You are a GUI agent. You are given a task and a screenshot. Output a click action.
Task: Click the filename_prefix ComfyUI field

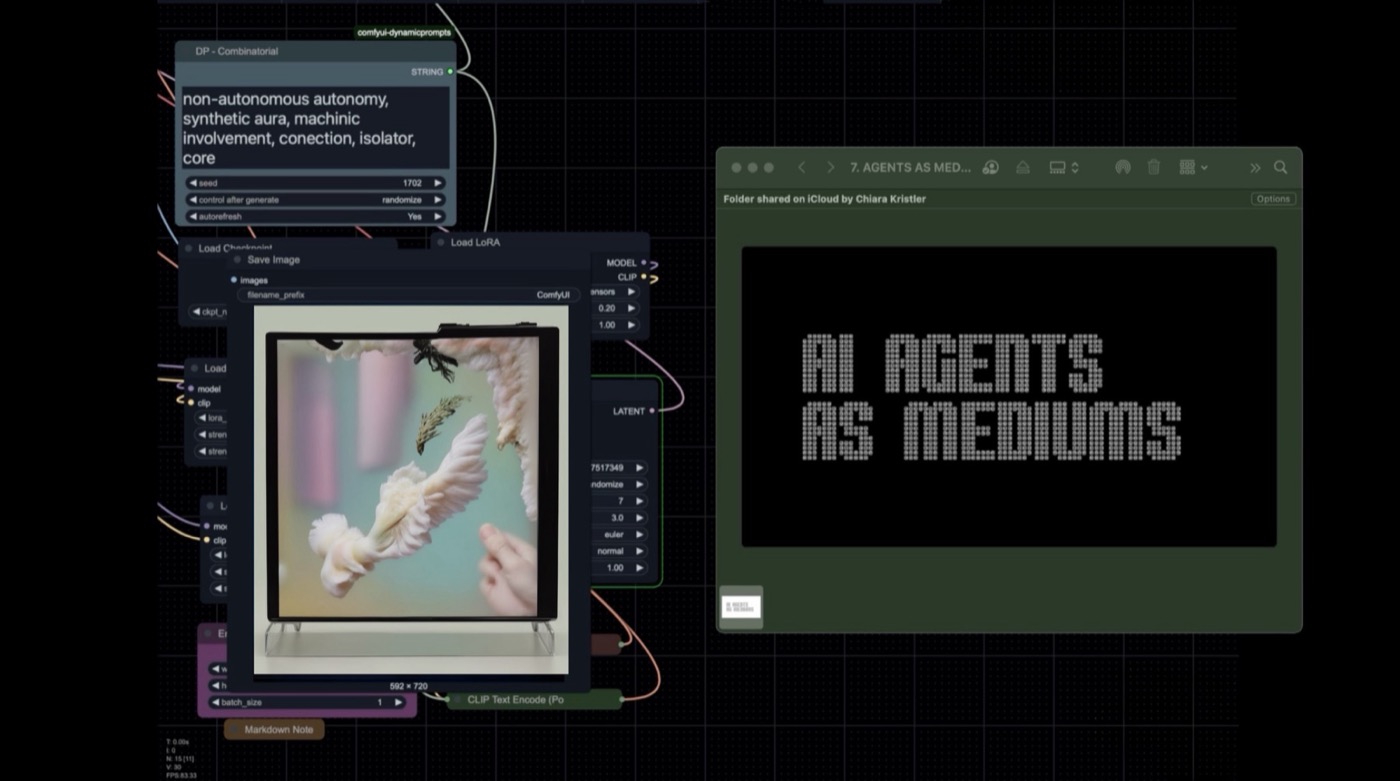tap(408, 295)
